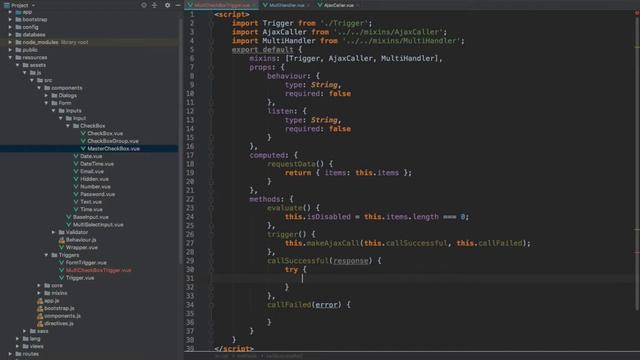
Task: Click 'export default' text on line 5
Action: (262, 49)
